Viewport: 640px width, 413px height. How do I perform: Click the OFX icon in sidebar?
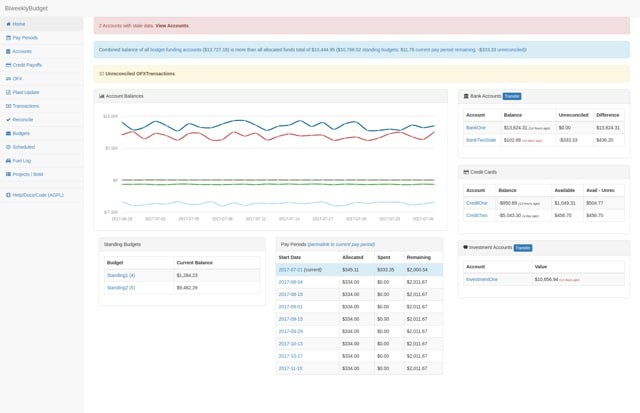(x=8, y=79)
